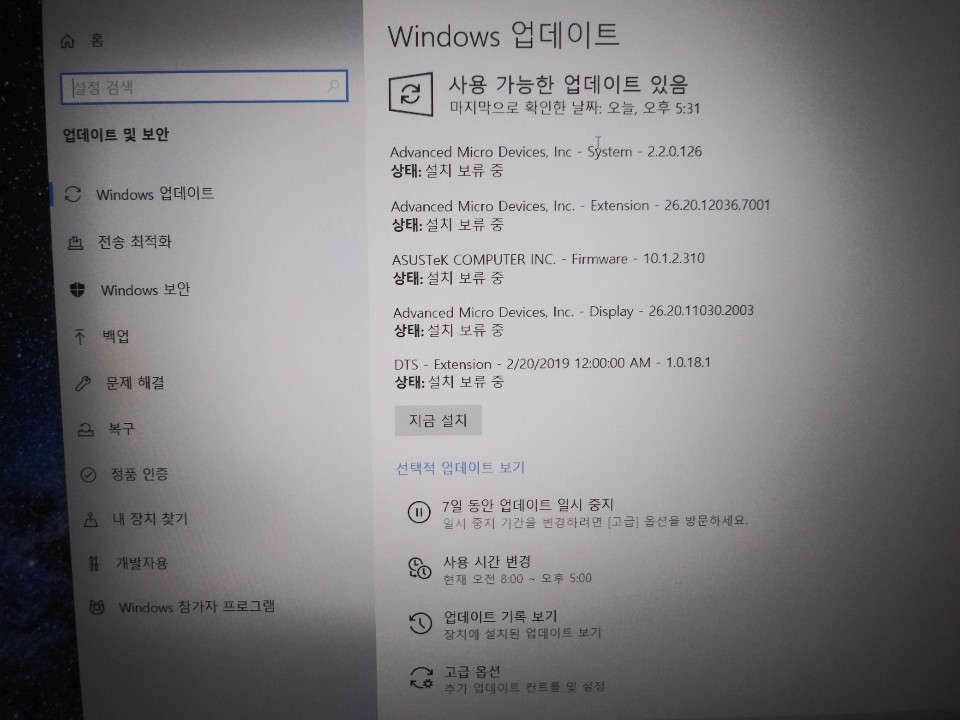Click 업데이트 및 보안 section header
Viewport: 960px width, 720px height.
(x=116, y=135)
